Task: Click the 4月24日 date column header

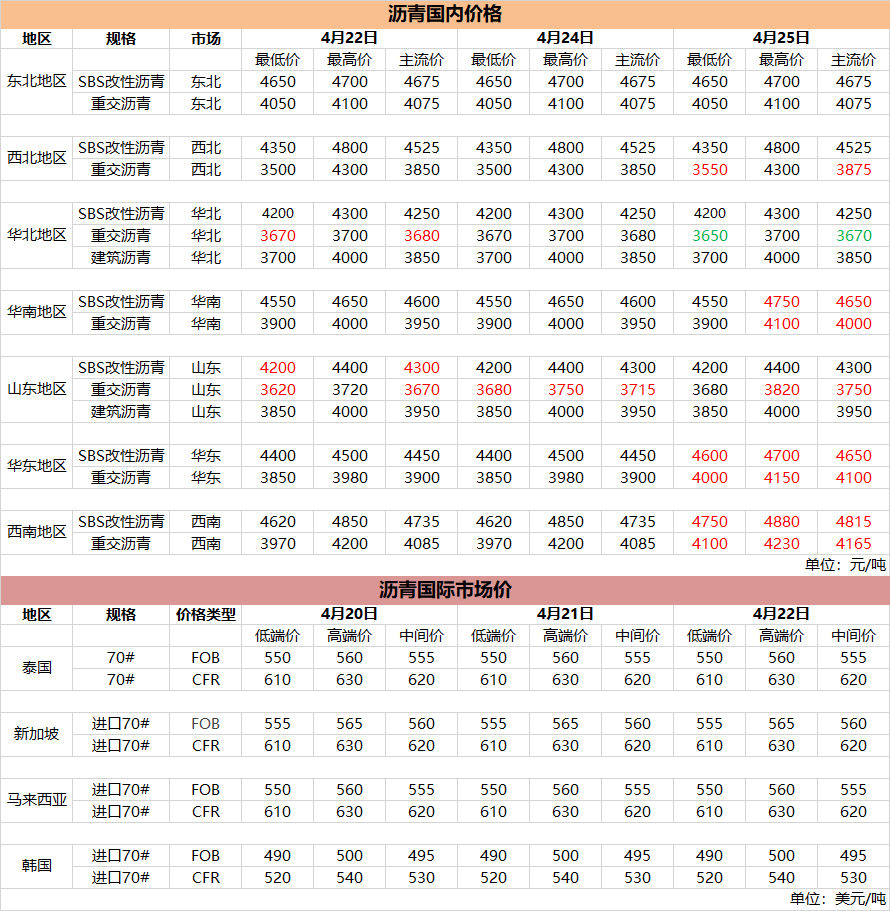Action: point(565,38)
